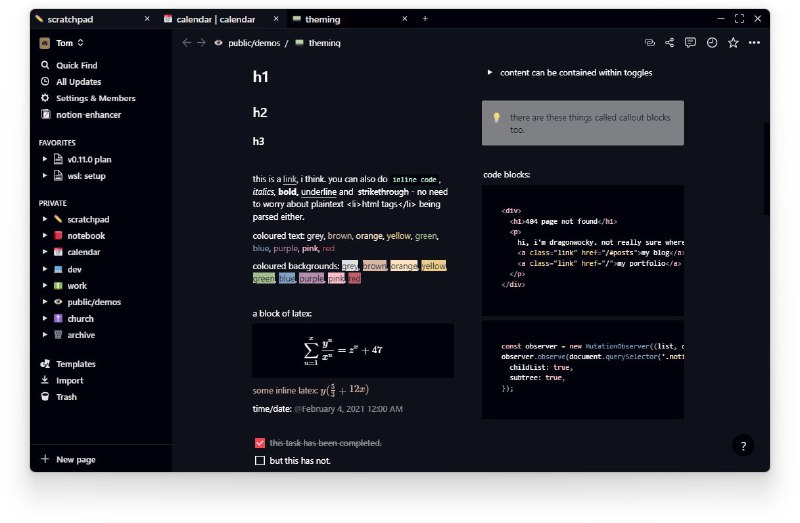Click the dev laptop icon
The image size is (800, 523).
point(58,269)
